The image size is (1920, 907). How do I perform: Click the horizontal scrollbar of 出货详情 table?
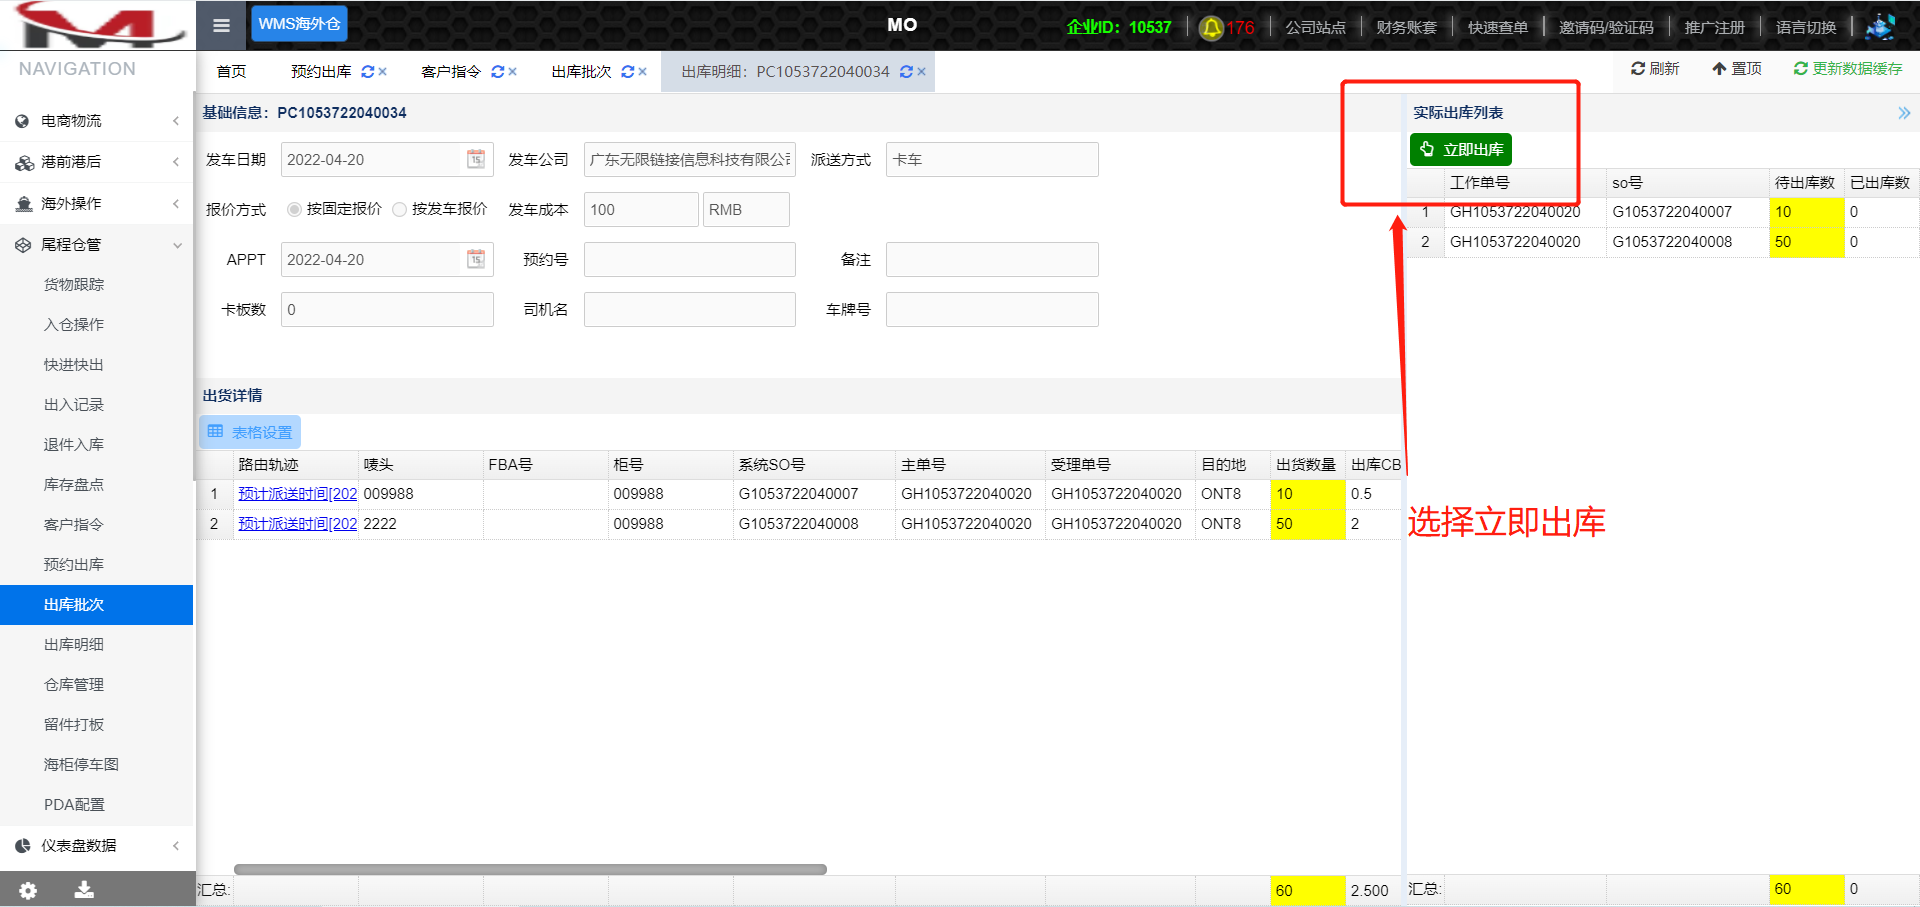click(x=530, y=869)
